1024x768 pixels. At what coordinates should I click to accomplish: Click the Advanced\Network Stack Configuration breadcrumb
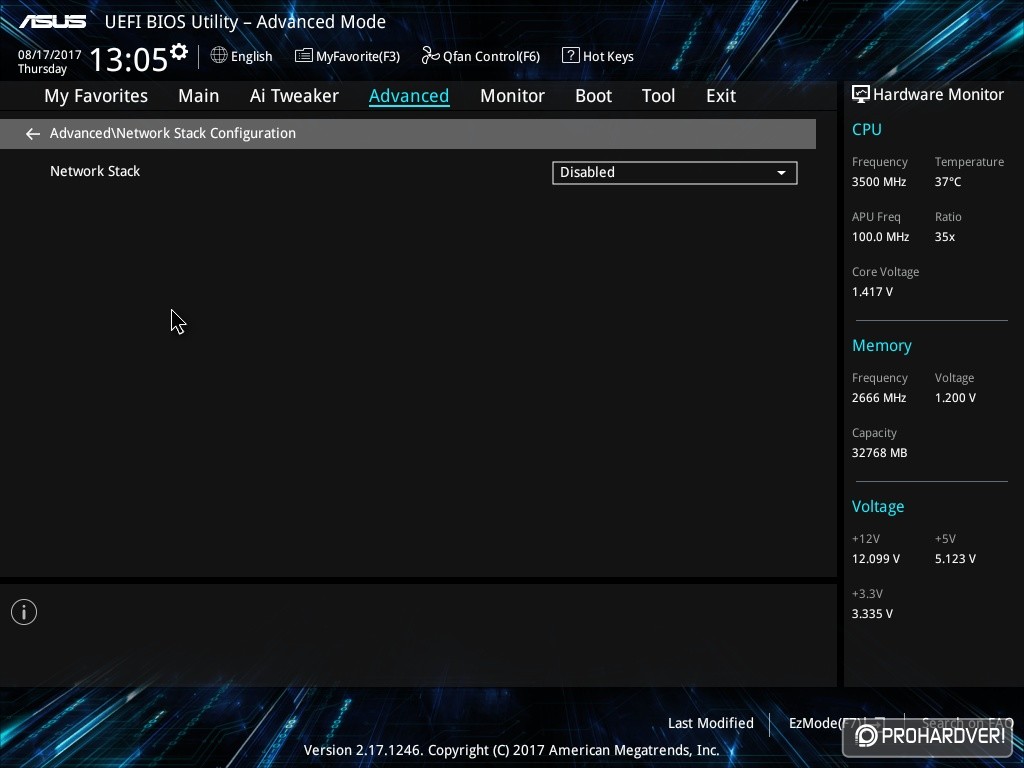(x=173, y=133)
